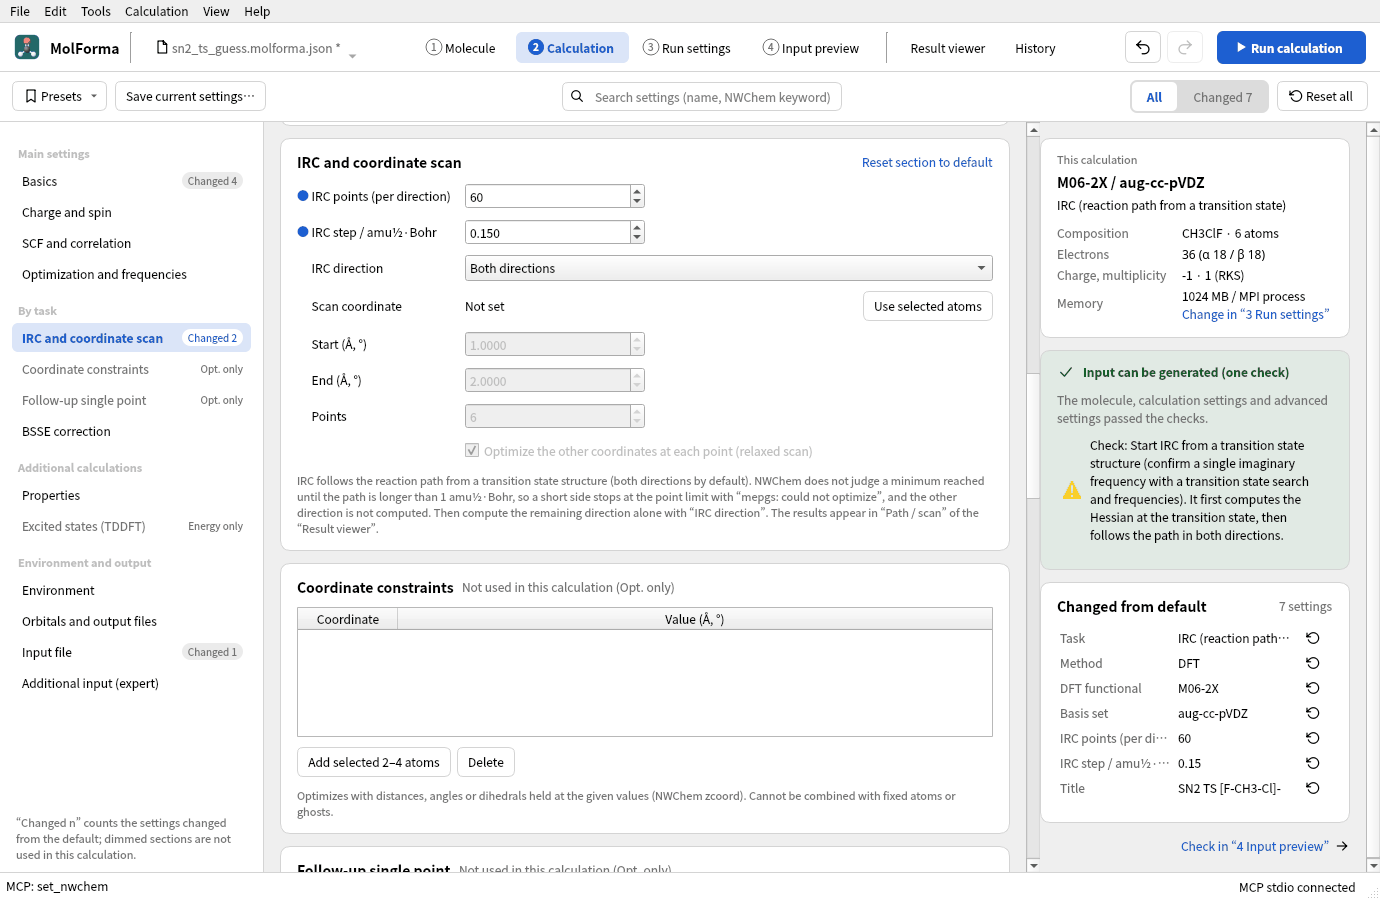The image size is (1380, 900).
Task: Toggle relaxed scan optimization checkbox
Action: pos(472,451)
